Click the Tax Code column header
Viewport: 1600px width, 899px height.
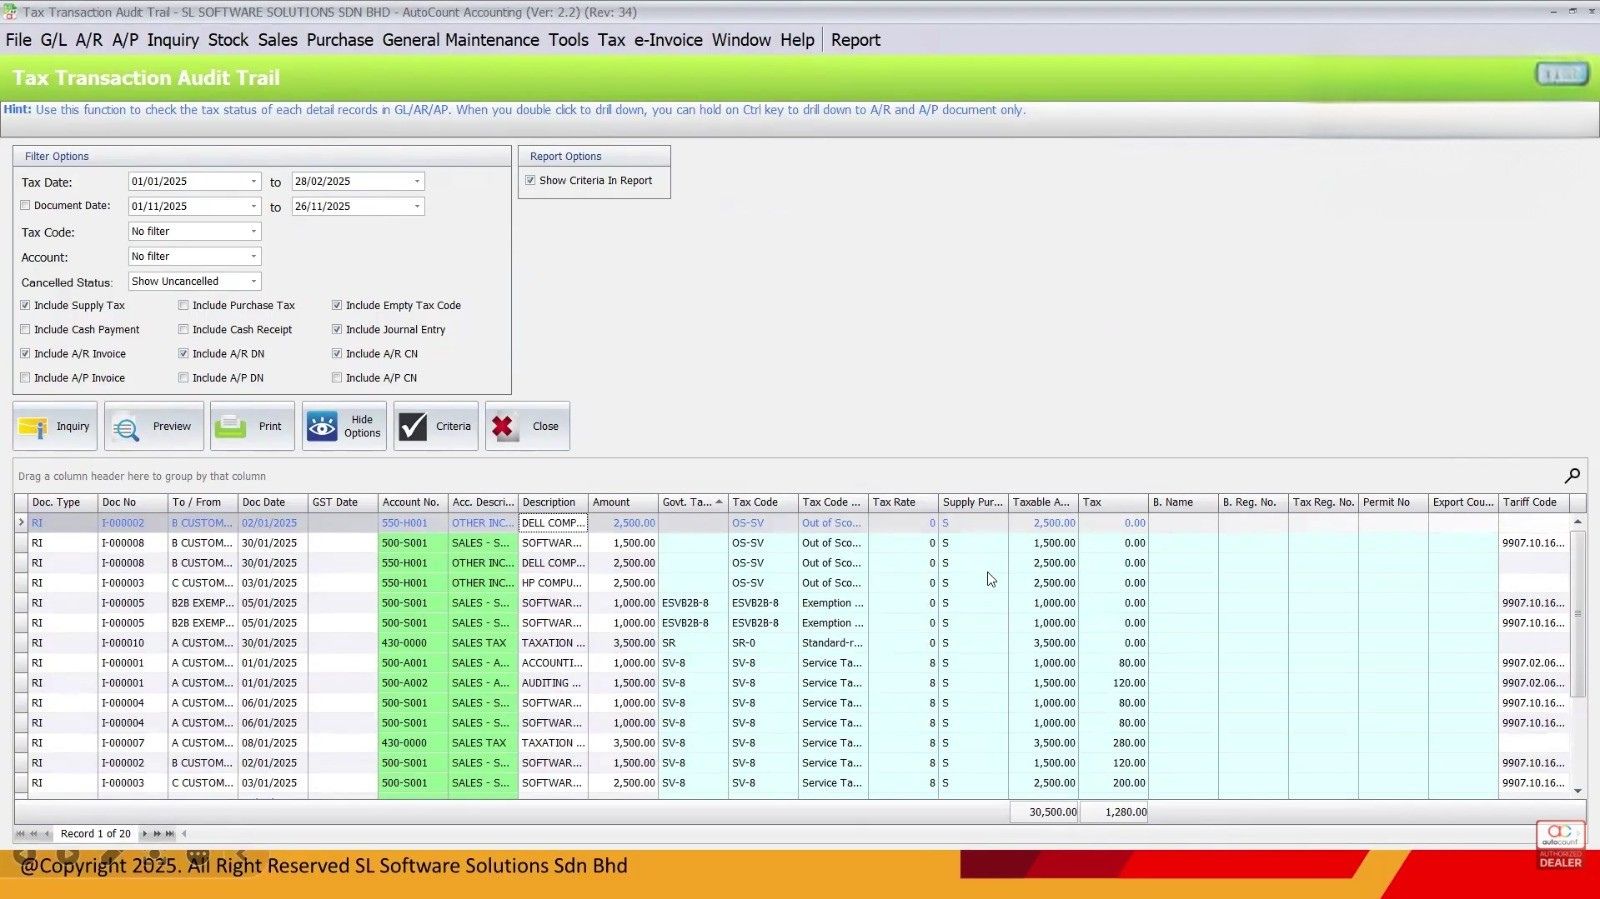tap(763, 502)
